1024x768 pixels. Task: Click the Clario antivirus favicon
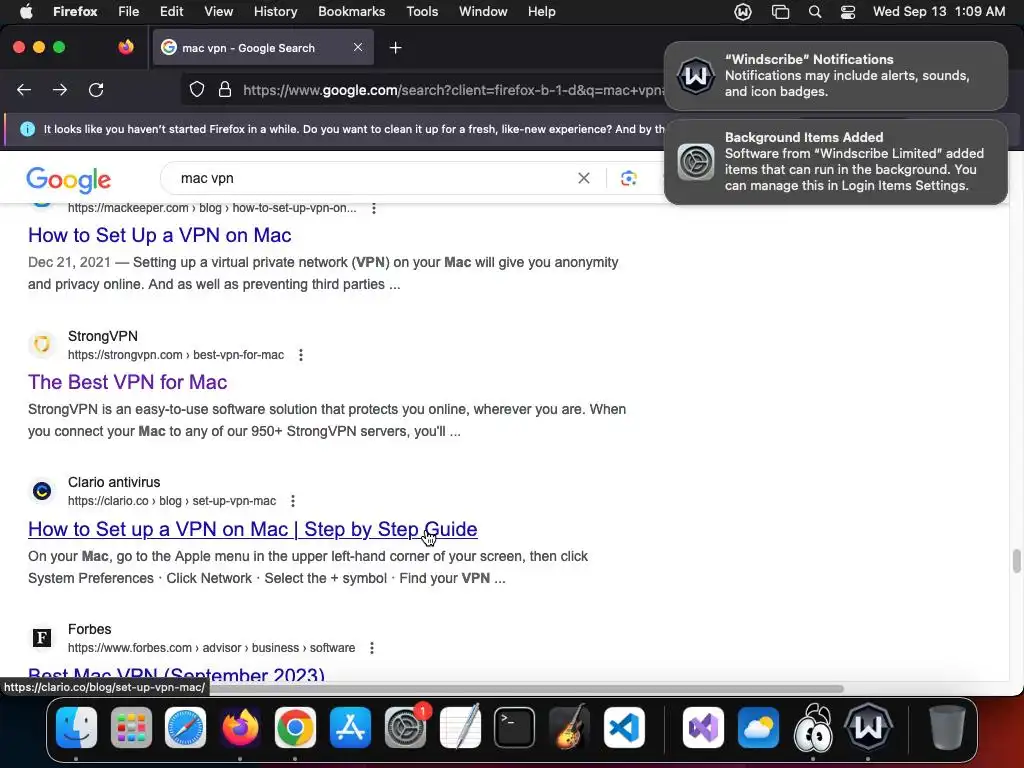(42, 490)
